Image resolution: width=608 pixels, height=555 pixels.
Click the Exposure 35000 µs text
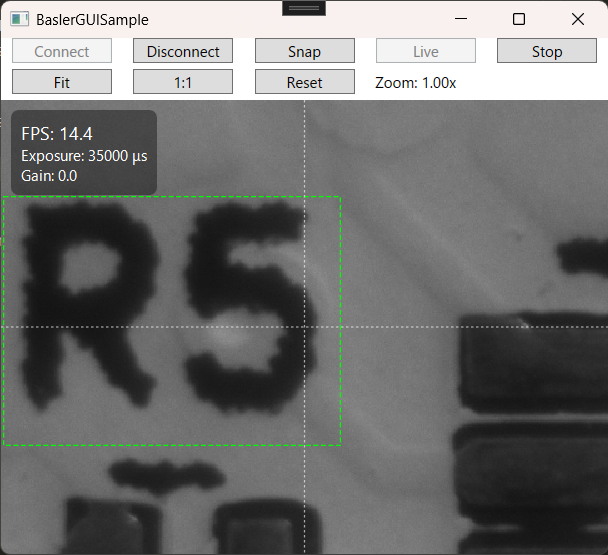tap(84, 156)
